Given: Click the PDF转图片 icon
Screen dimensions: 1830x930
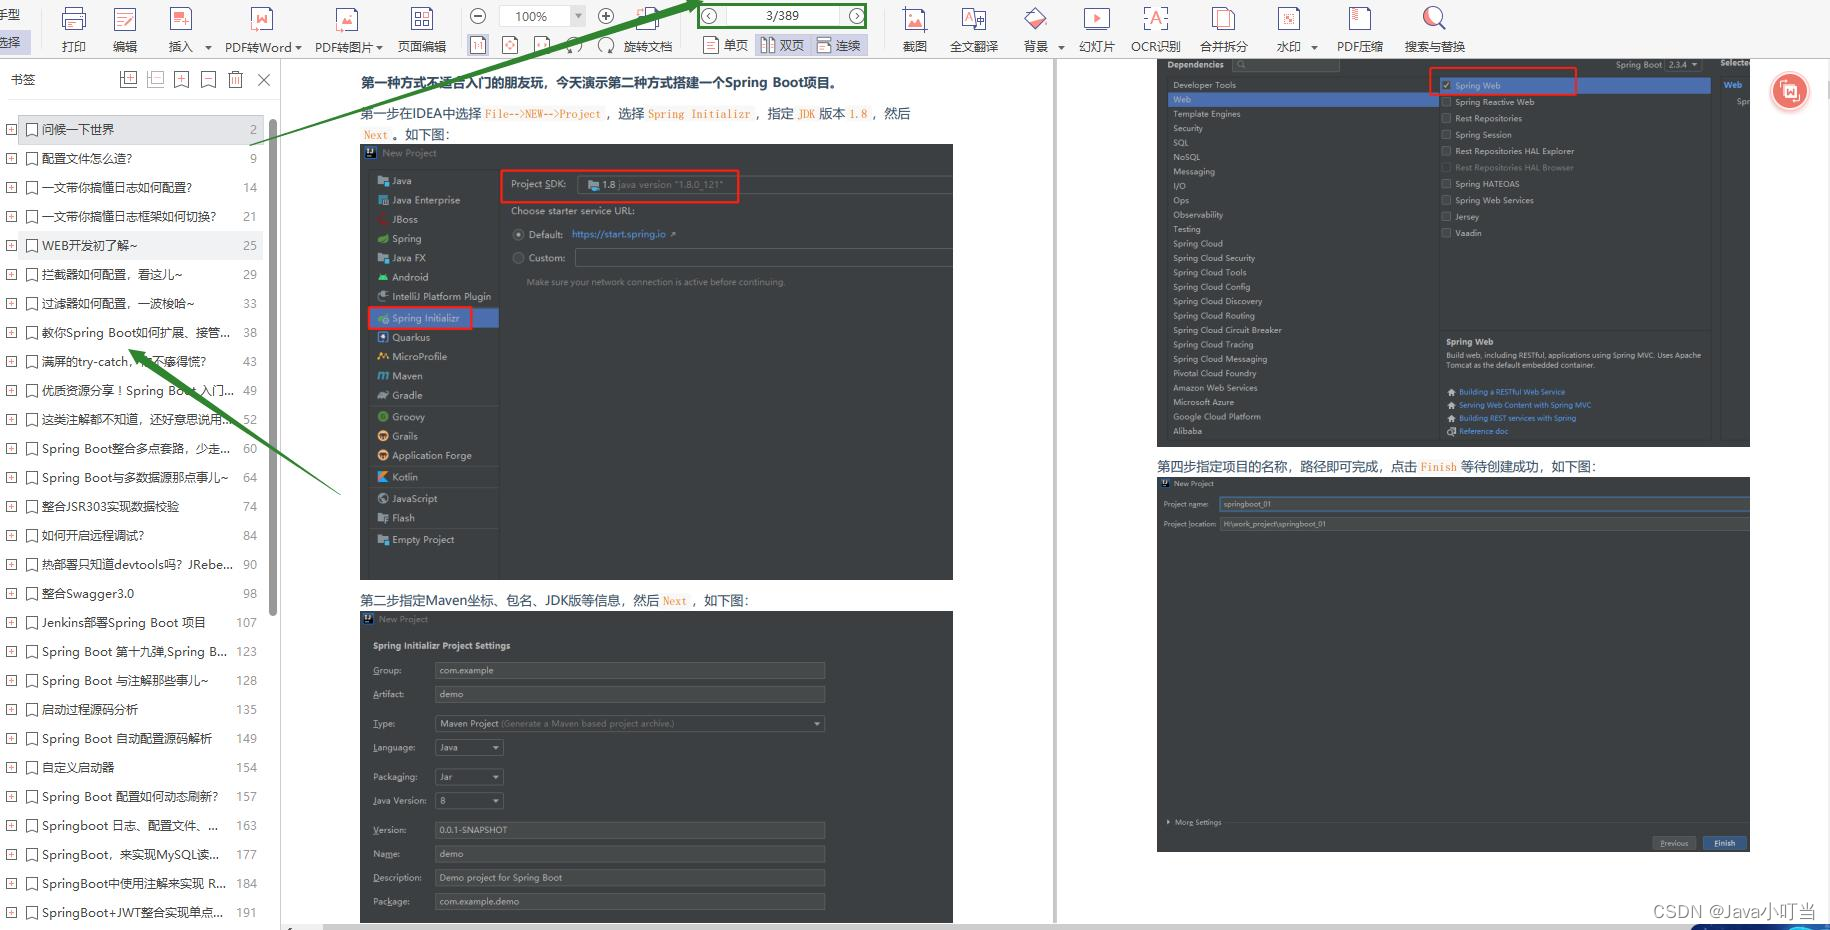Looking at the screenshot, I should tap(346, 19).
